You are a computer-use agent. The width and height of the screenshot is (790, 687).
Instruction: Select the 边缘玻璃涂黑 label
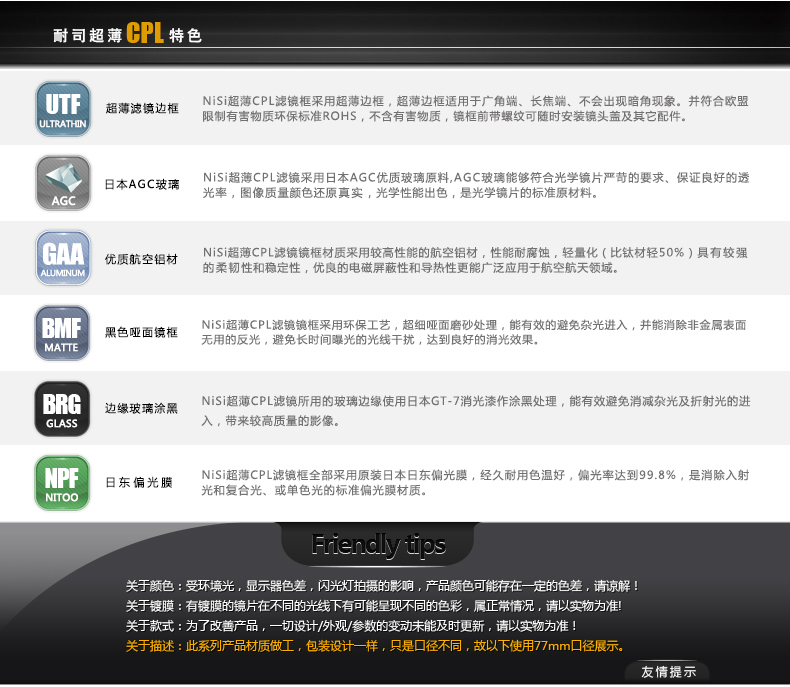[142, 408]
